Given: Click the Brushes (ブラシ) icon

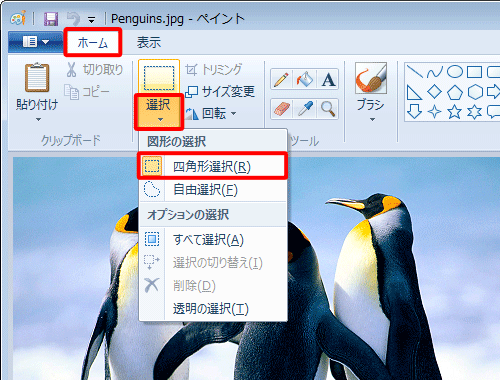Looking at the screenshot, I should point(371,78).
